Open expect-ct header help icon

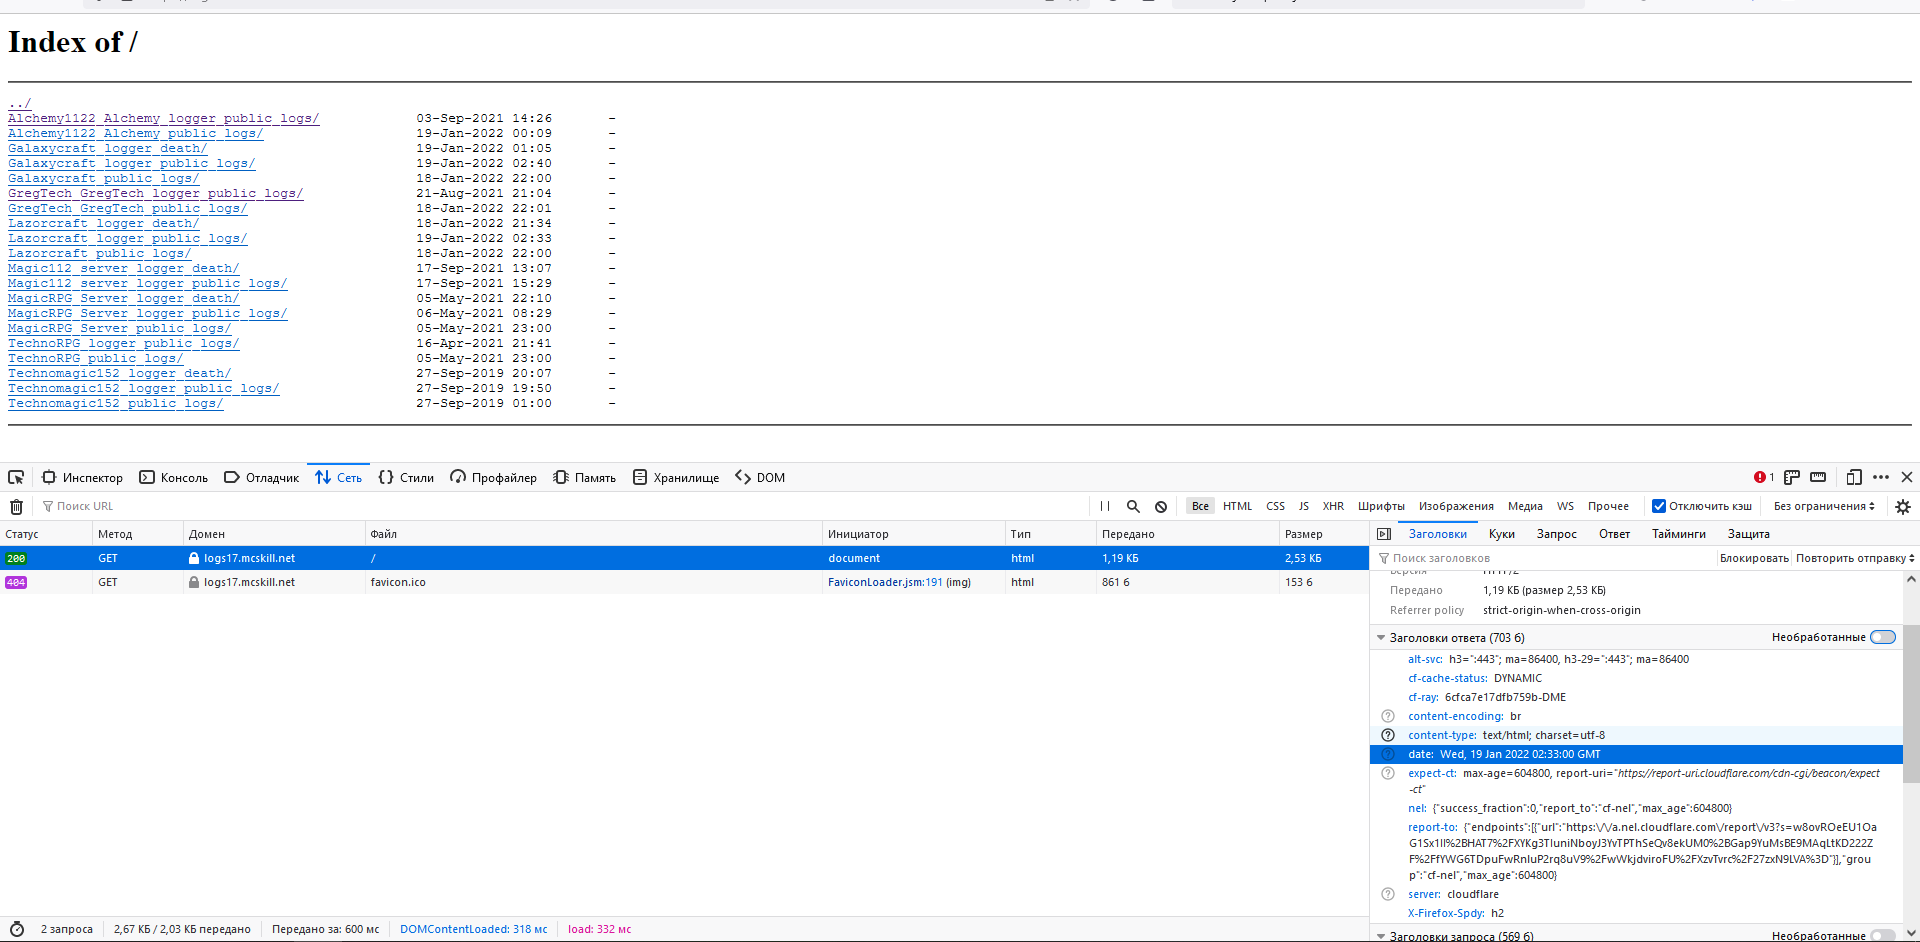point(1388,773)
